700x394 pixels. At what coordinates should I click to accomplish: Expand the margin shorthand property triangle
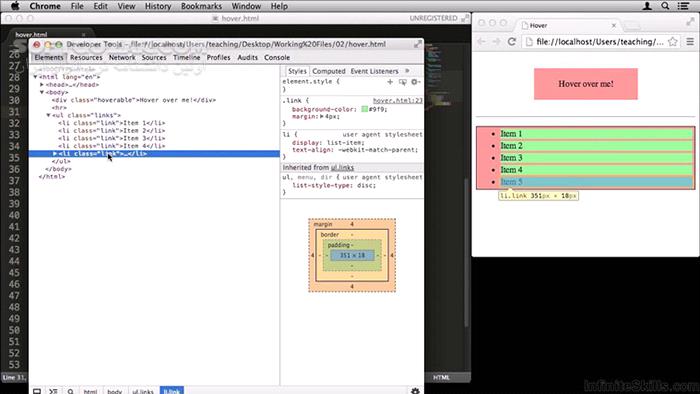click(x=321, y=116)
